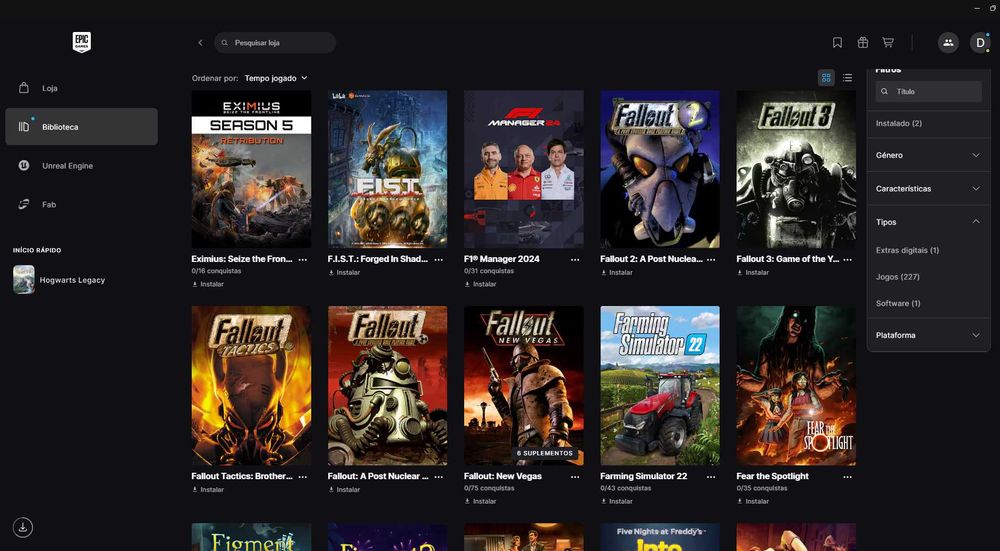
Task: Open the Fallout: New Vegas cover art
Action: coord(524,386)
